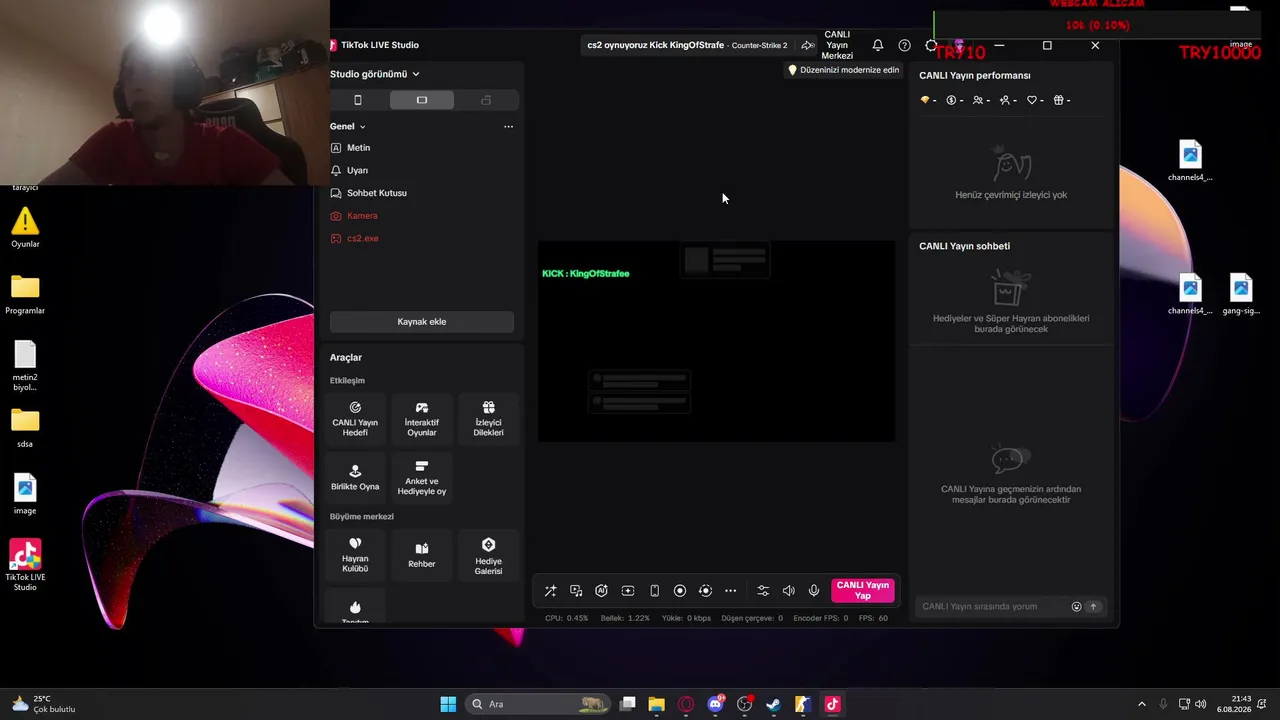Open the AI tool in the bottom toolbar
1280x720 pixels.
pyautogui.click(x=601, y=591)
